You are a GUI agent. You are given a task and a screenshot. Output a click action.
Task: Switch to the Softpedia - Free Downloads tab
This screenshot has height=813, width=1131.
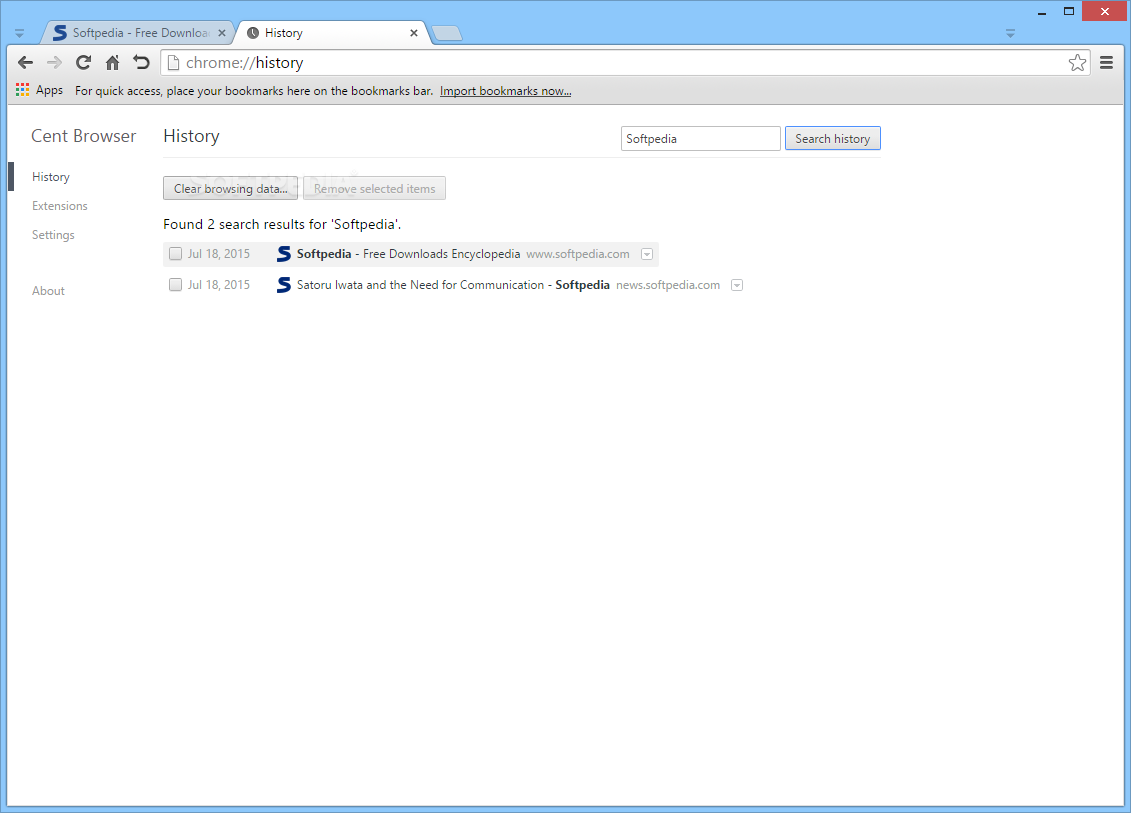click(x=139, y=33)
